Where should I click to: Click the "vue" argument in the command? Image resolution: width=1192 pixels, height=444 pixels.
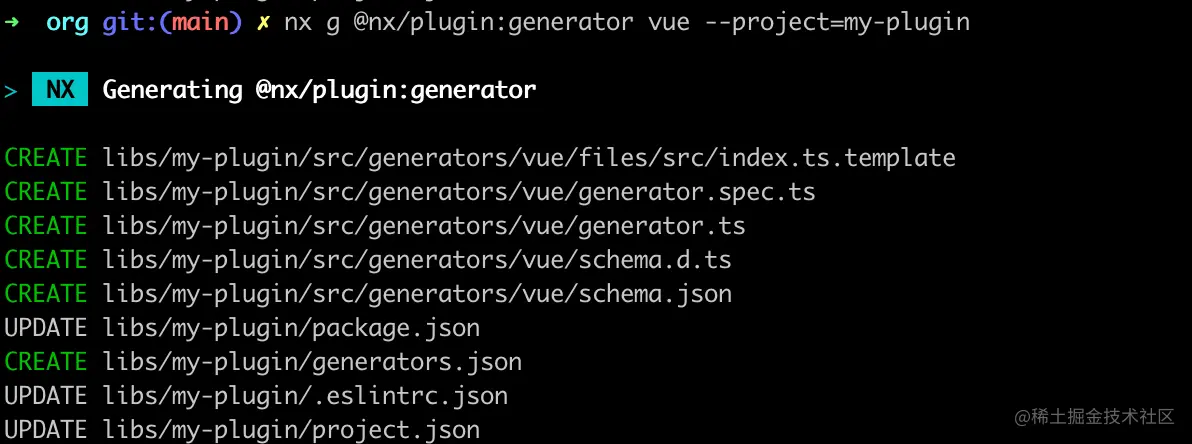[x=669, y=22]
